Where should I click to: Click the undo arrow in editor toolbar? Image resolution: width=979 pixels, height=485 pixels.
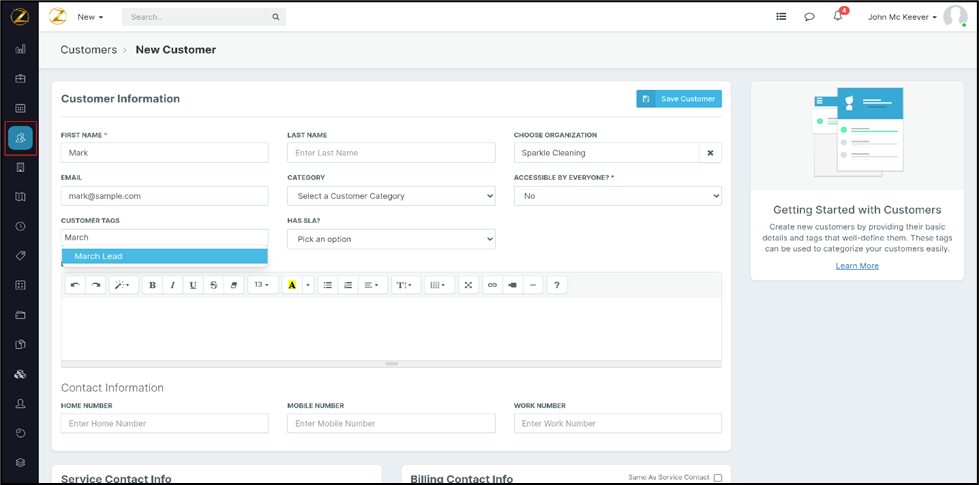click(75, 285)
